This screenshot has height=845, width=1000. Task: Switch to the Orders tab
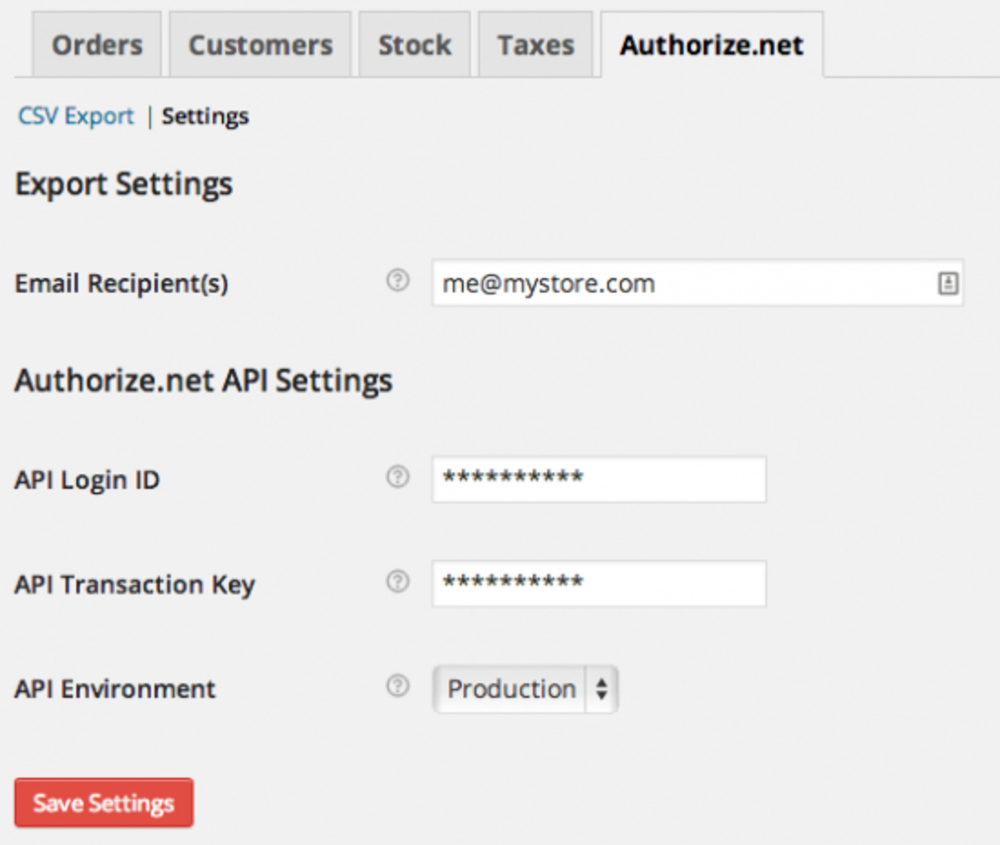click(x=97, y=45)
